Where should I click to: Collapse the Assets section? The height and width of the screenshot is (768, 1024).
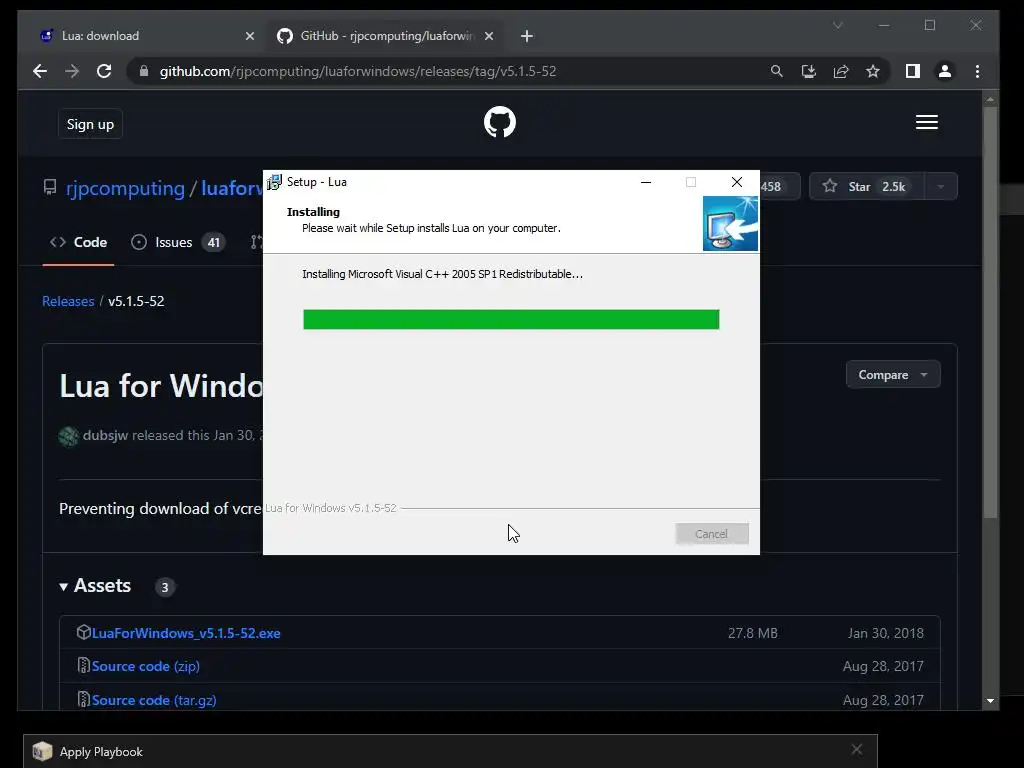pyautogui.click(x=95, y=586)
